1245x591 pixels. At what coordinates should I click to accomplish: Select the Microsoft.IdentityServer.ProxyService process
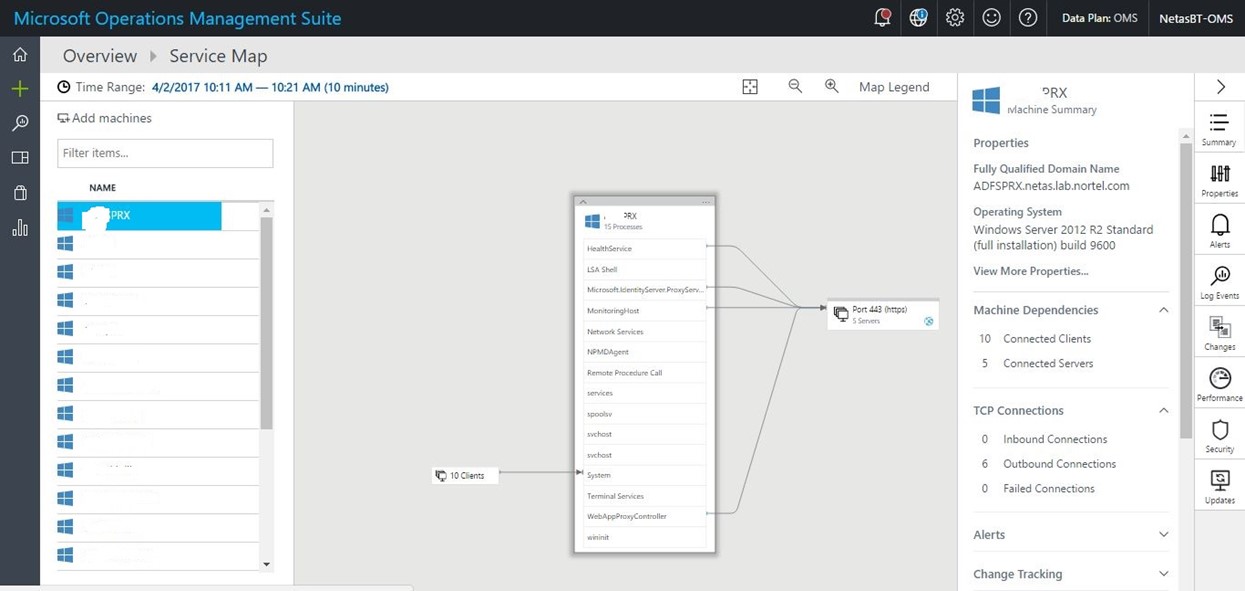coord(644,290)
